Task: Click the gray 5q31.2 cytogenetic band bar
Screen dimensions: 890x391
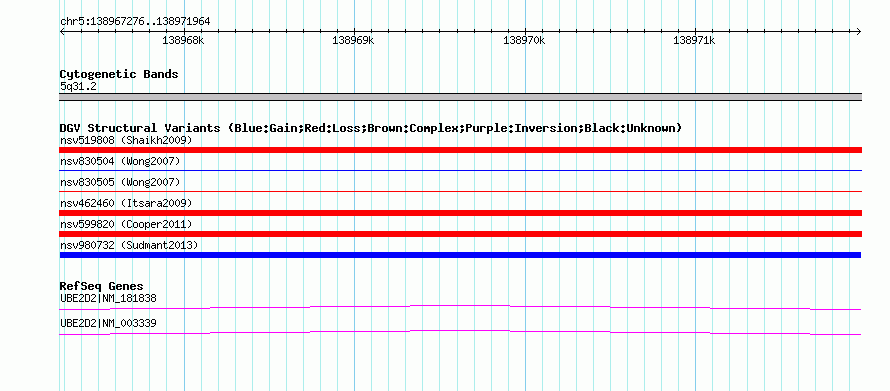Action: pos(460,97)
